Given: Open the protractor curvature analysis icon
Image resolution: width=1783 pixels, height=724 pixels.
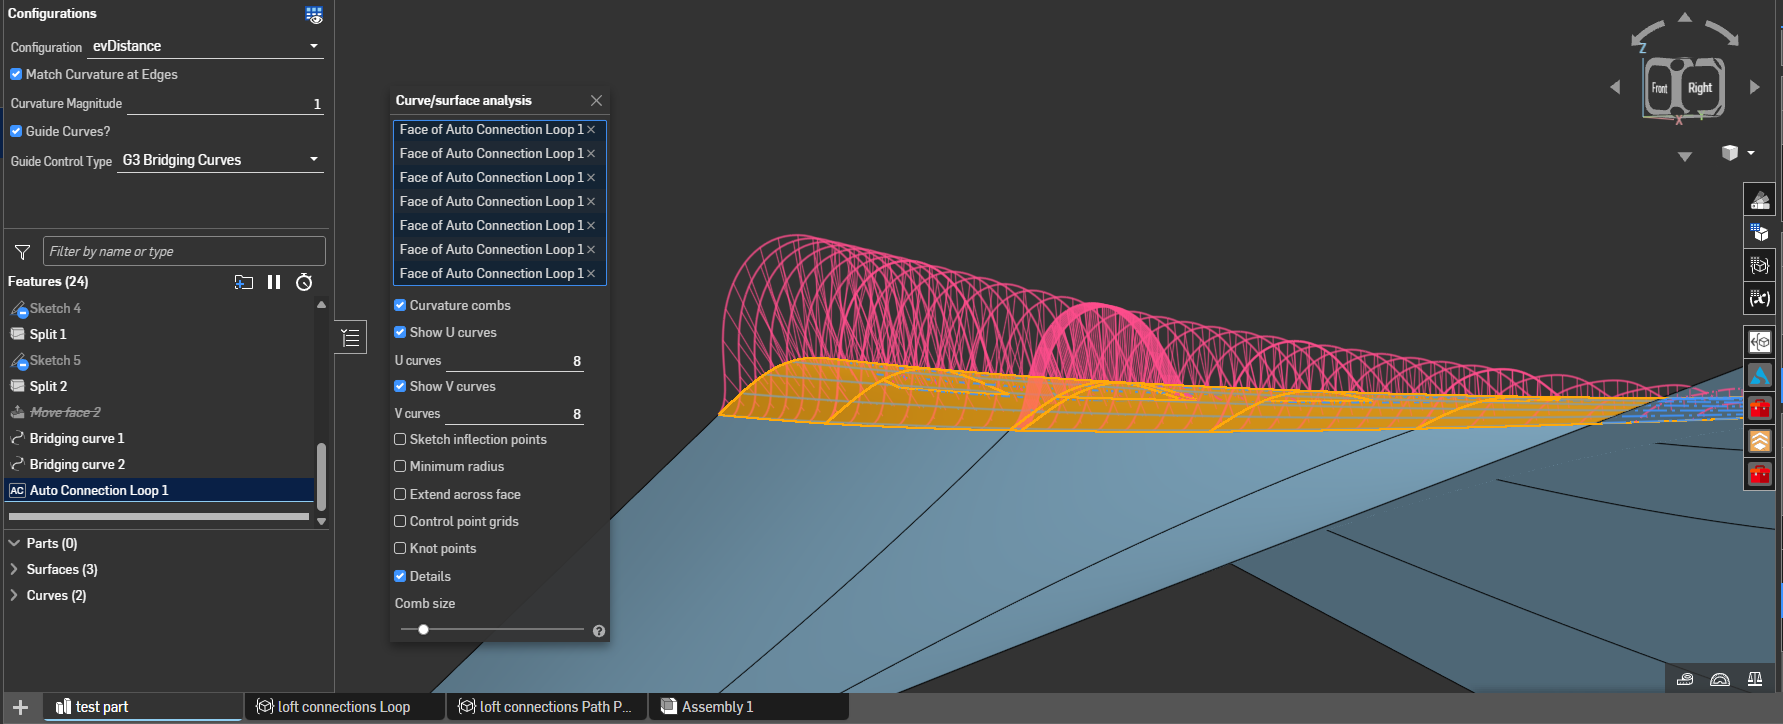Looking at the screenshot, I should point(1720,680).
